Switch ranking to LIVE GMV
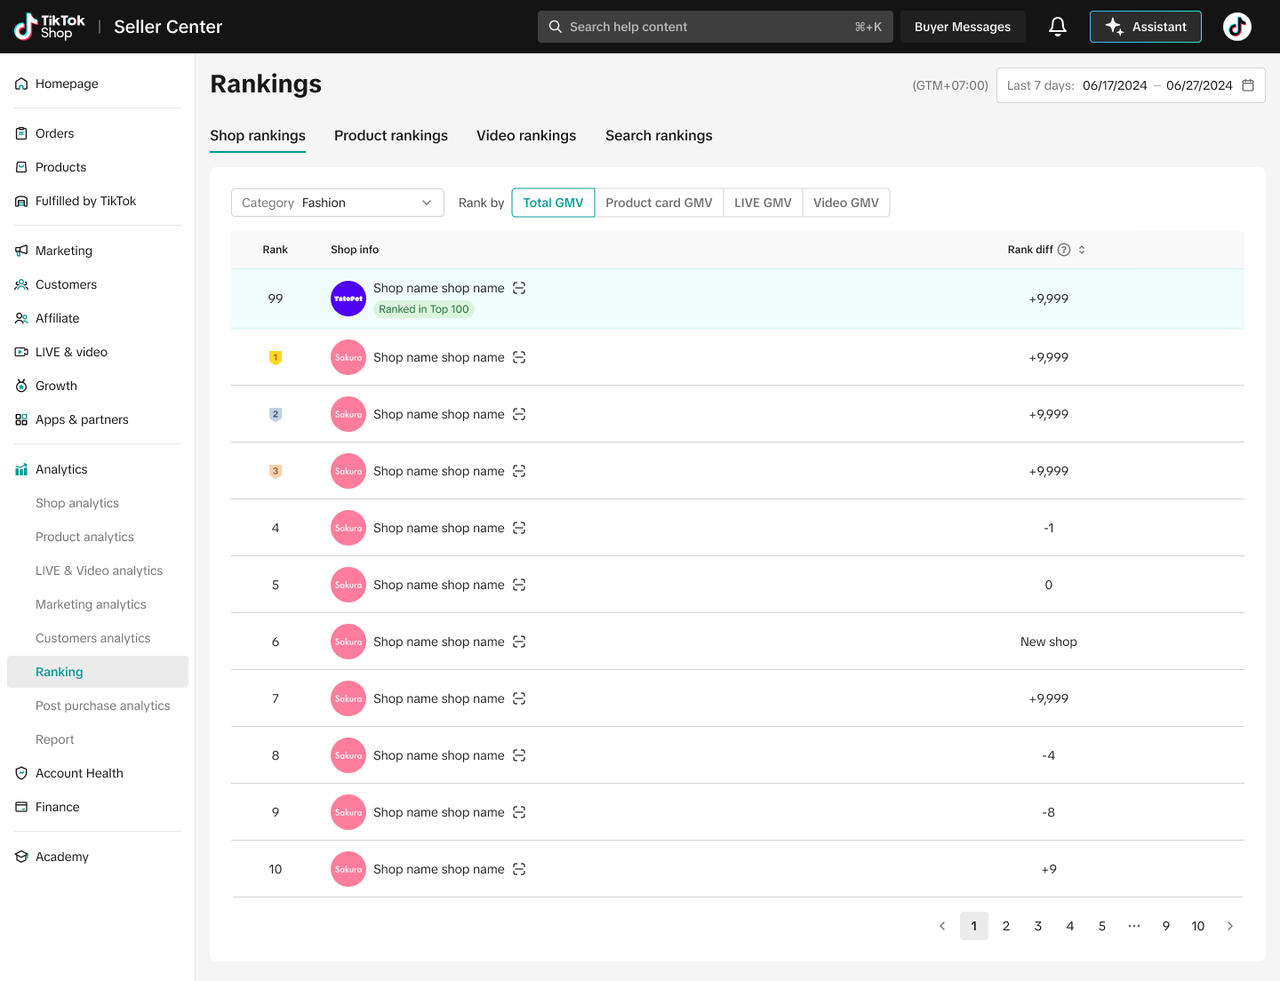Screen dimensions: 1280x981 pyautogui.click(x=762, y=203)
